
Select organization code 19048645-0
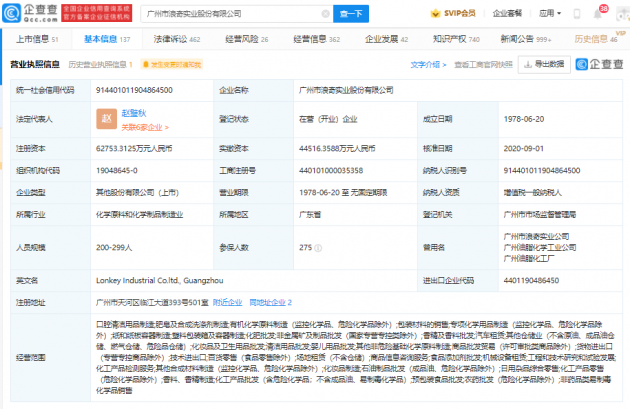(x=117, y=170)
